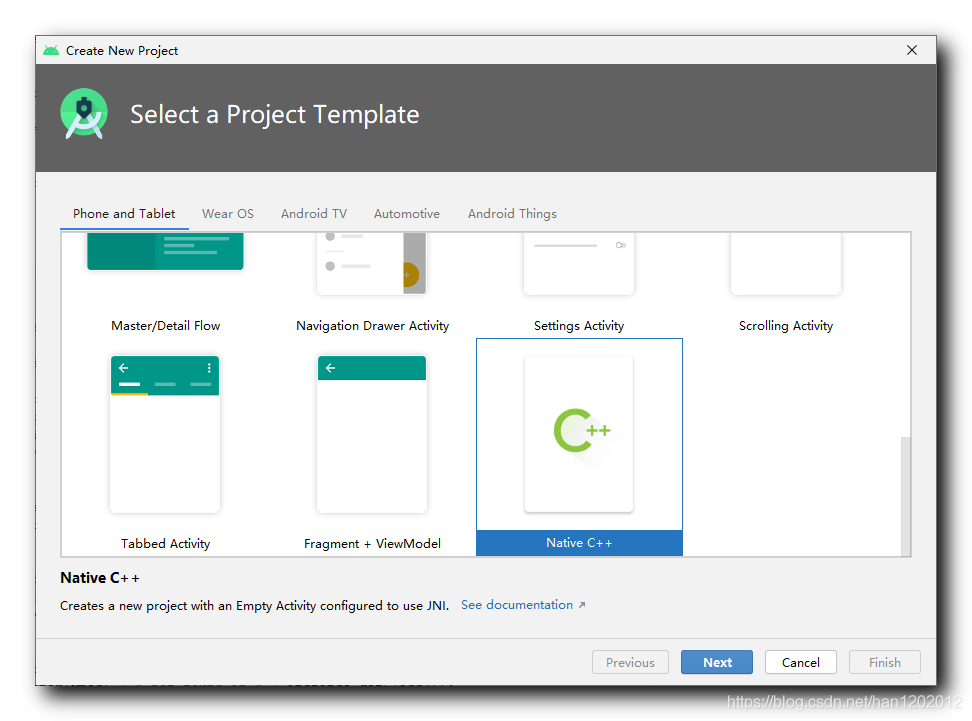The image size is (972, 721).
Task: Click the Navigation Drawer Activity label
Action: coord(372,325)
